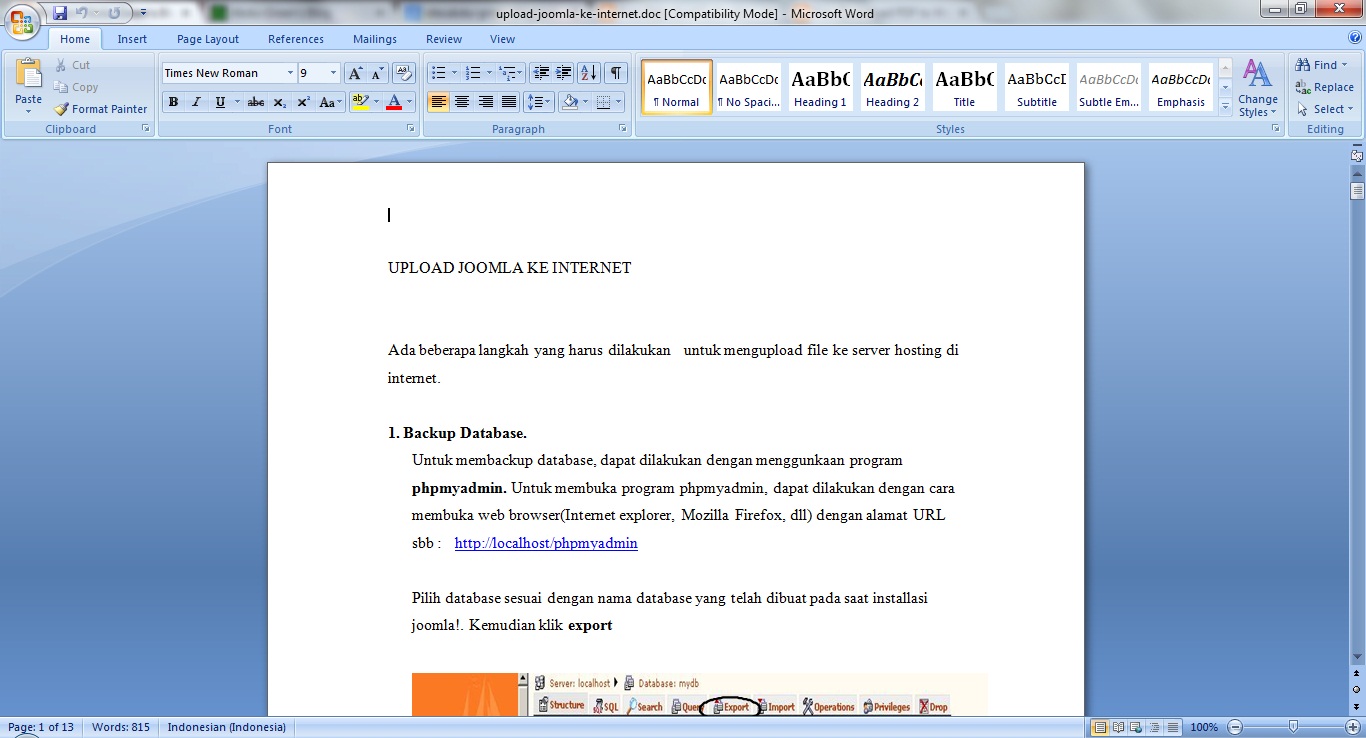
Task: Open the Sort dialog
Action: click(589, 73)
